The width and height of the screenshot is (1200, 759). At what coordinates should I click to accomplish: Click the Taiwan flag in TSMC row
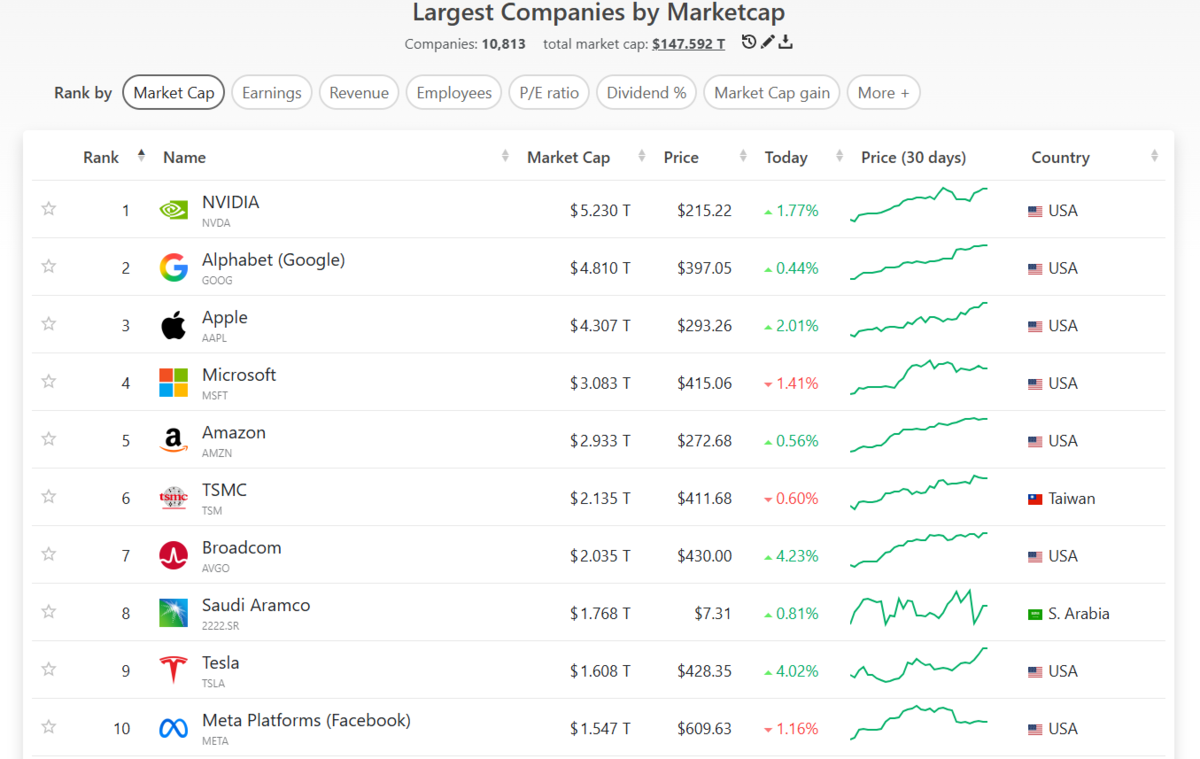pos(1035,499)
